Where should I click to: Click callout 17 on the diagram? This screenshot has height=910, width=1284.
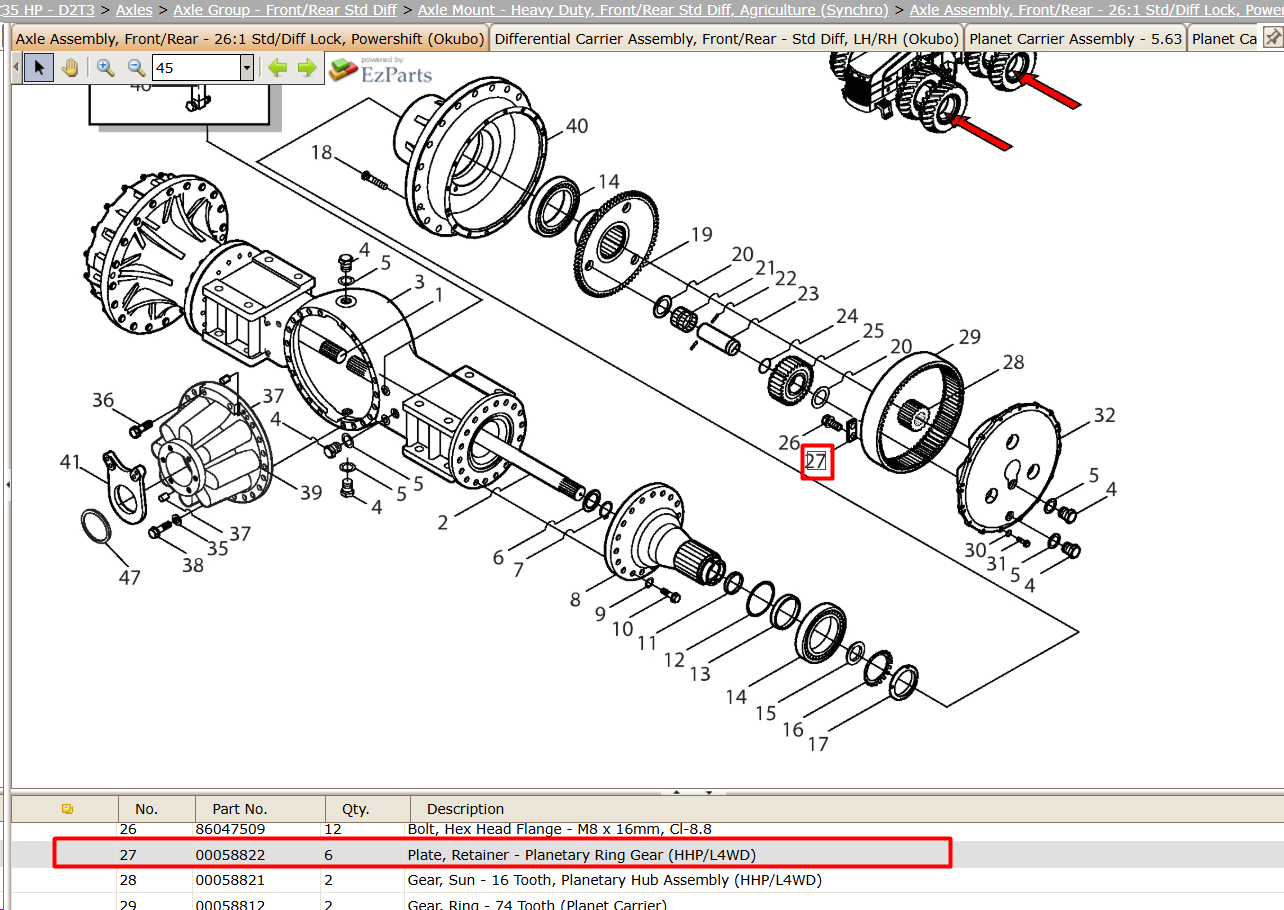click(818, 744)
